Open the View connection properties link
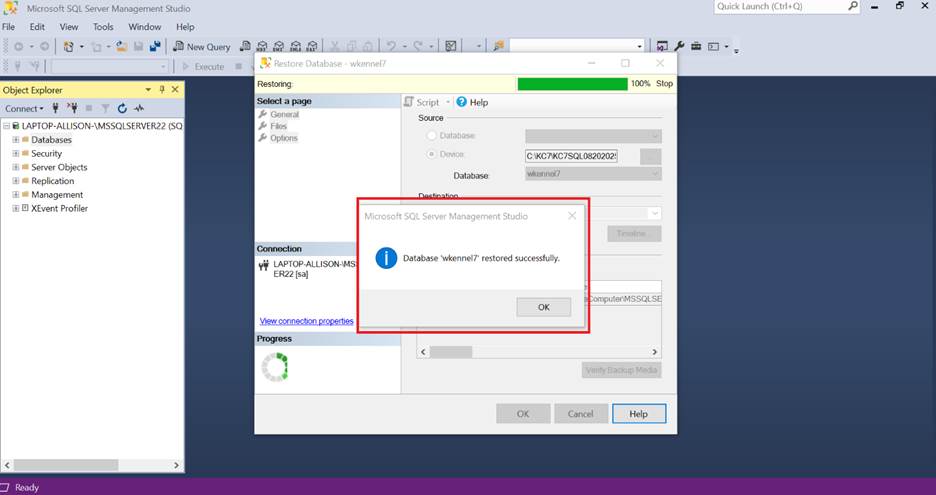The image size is (936, 495). tap(306, 321)
